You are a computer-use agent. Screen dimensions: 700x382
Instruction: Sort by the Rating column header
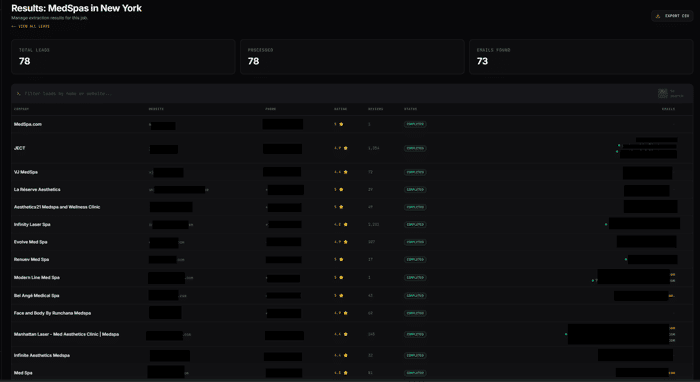coord(340,109)
